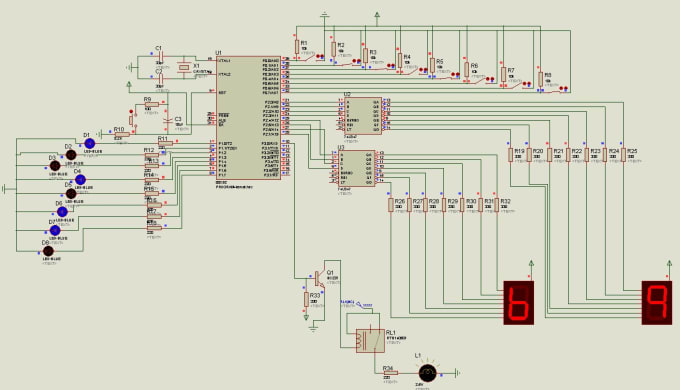Image resolution: width=680 pixels, height=390 pixels.
Task: Select resistor R1
Action: point(297,47)
